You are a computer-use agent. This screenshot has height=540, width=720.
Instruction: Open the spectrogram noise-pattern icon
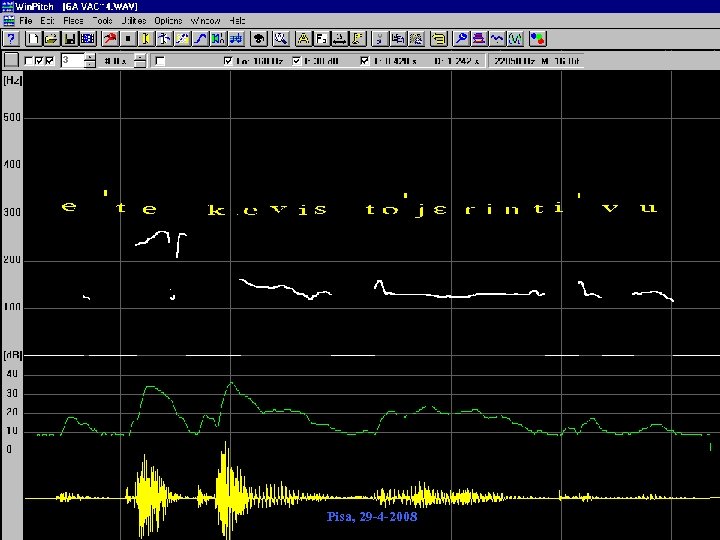point(416,39)
